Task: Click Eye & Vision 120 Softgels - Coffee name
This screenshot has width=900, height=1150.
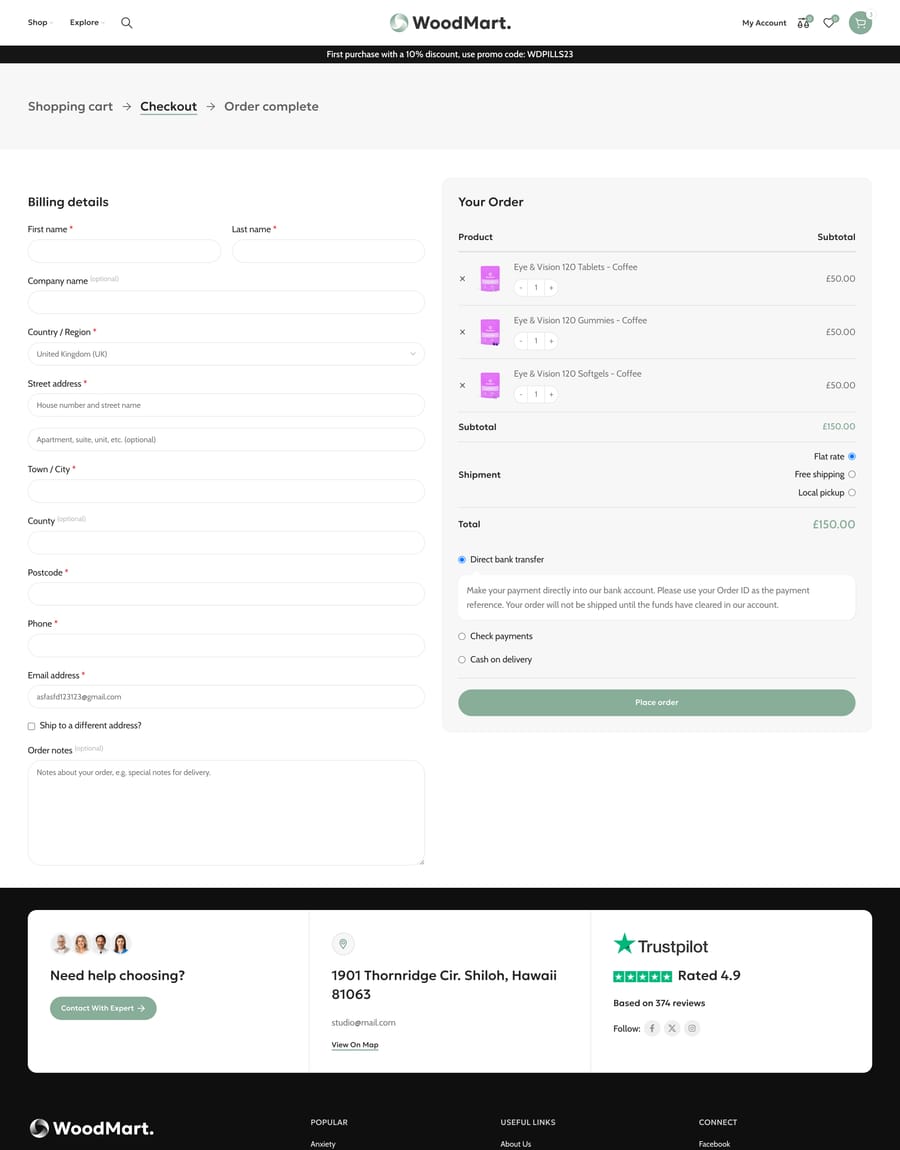Action: pos(577,374)
